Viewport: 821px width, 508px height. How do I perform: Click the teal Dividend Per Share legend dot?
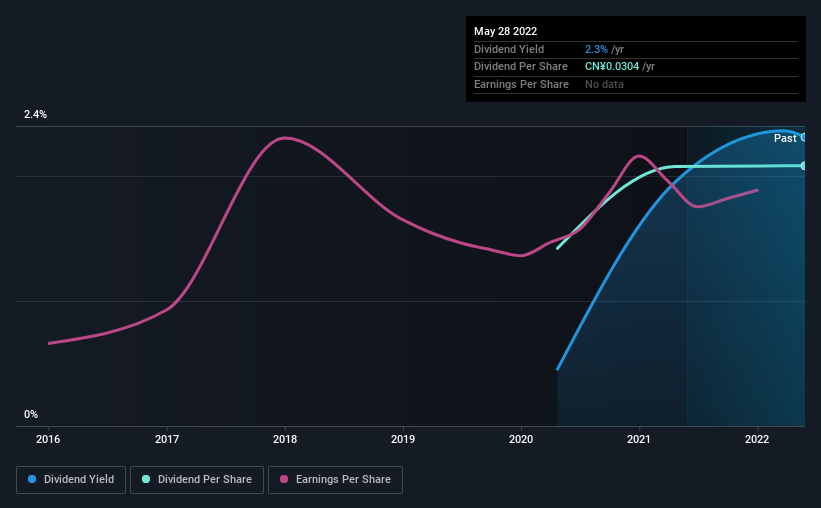[x=146, y=479]
